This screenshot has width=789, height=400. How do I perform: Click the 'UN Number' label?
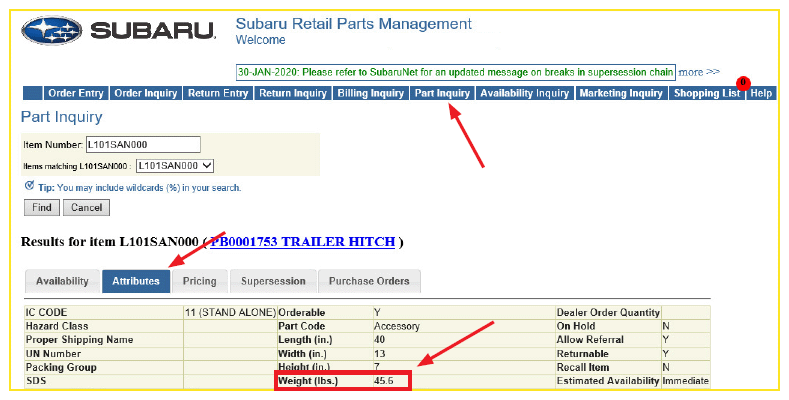53,354
